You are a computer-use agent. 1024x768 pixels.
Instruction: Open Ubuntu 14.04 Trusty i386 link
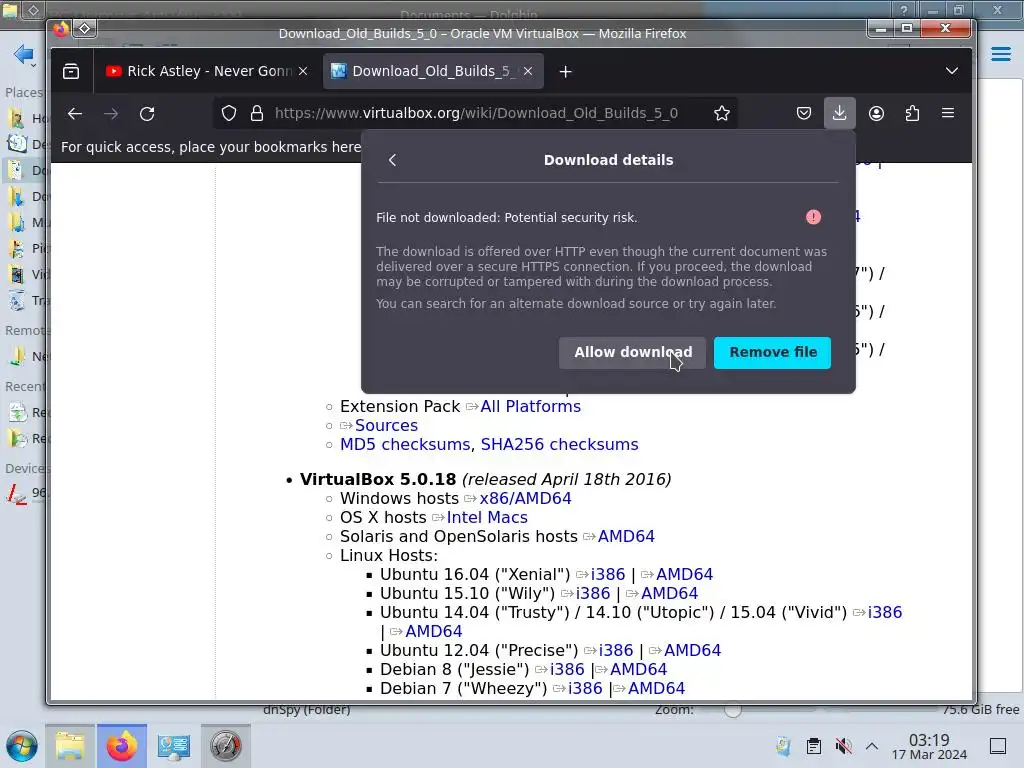885,613
